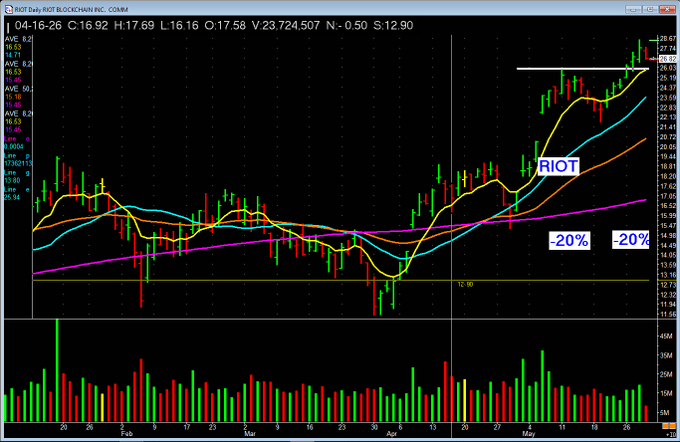Click the tallest green volume bar near January 20
The height and width of the screenshot is (442, 680).
pyautogui.click(x=57, y=370)
